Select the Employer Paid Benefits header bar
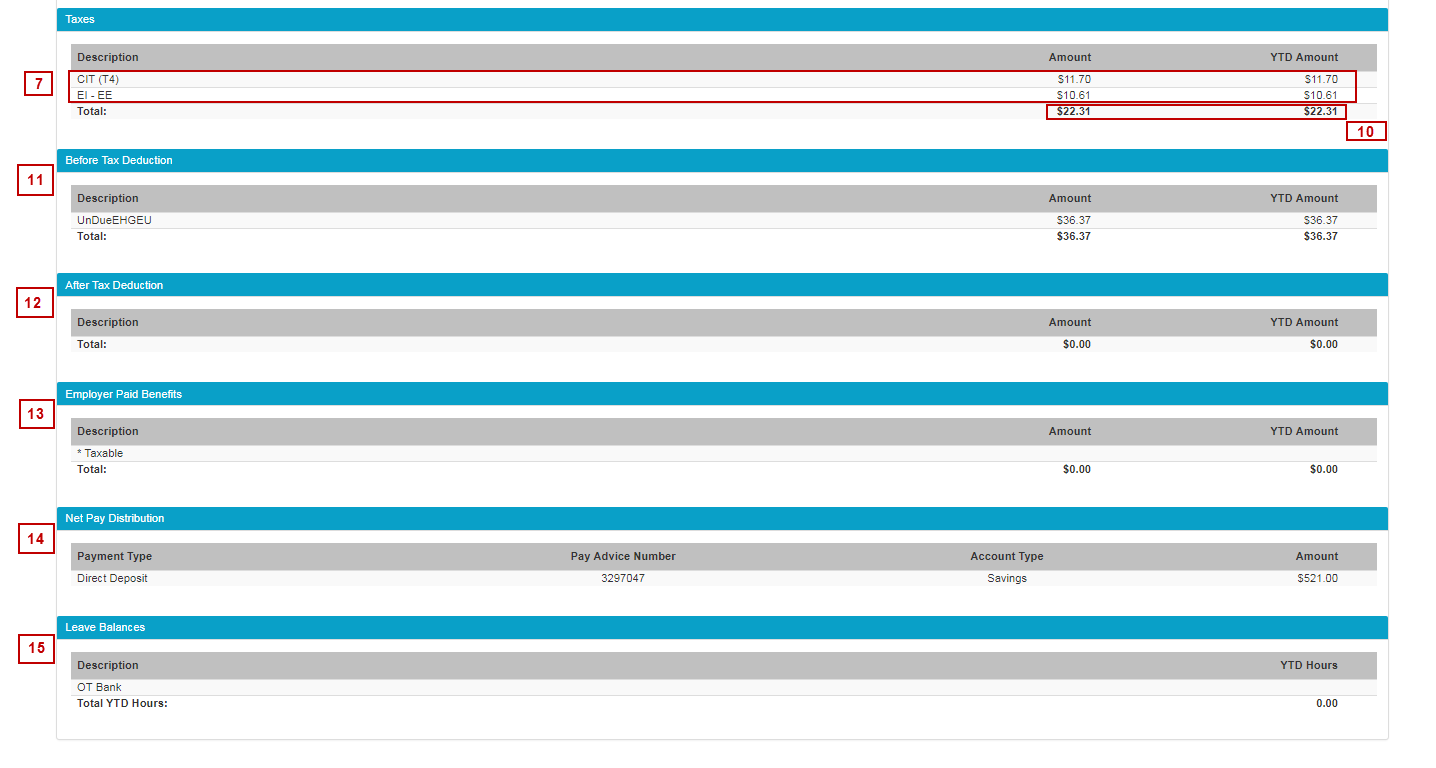The height and width of the screenshot is (768, 1436). tap(123, 394)
